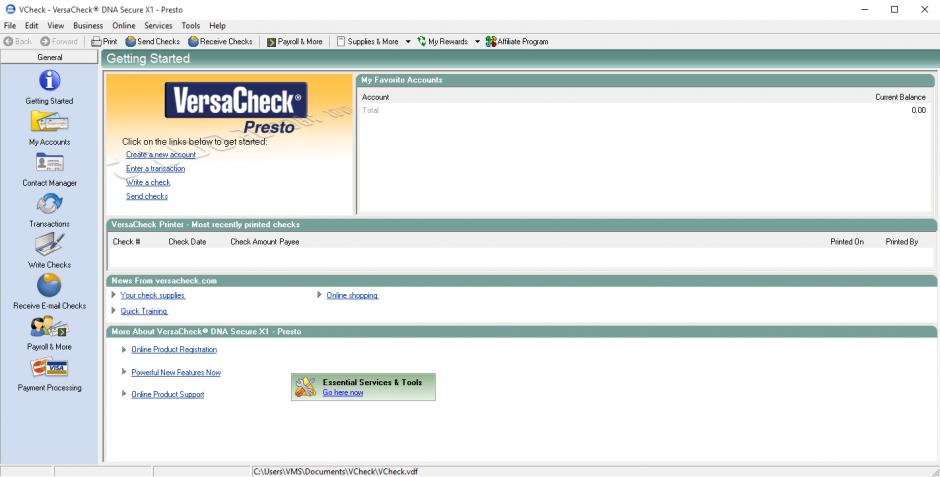The width and height of the screenshot is (940, 477).
Task: Click the Check Date column header
Action: point(187,241)
